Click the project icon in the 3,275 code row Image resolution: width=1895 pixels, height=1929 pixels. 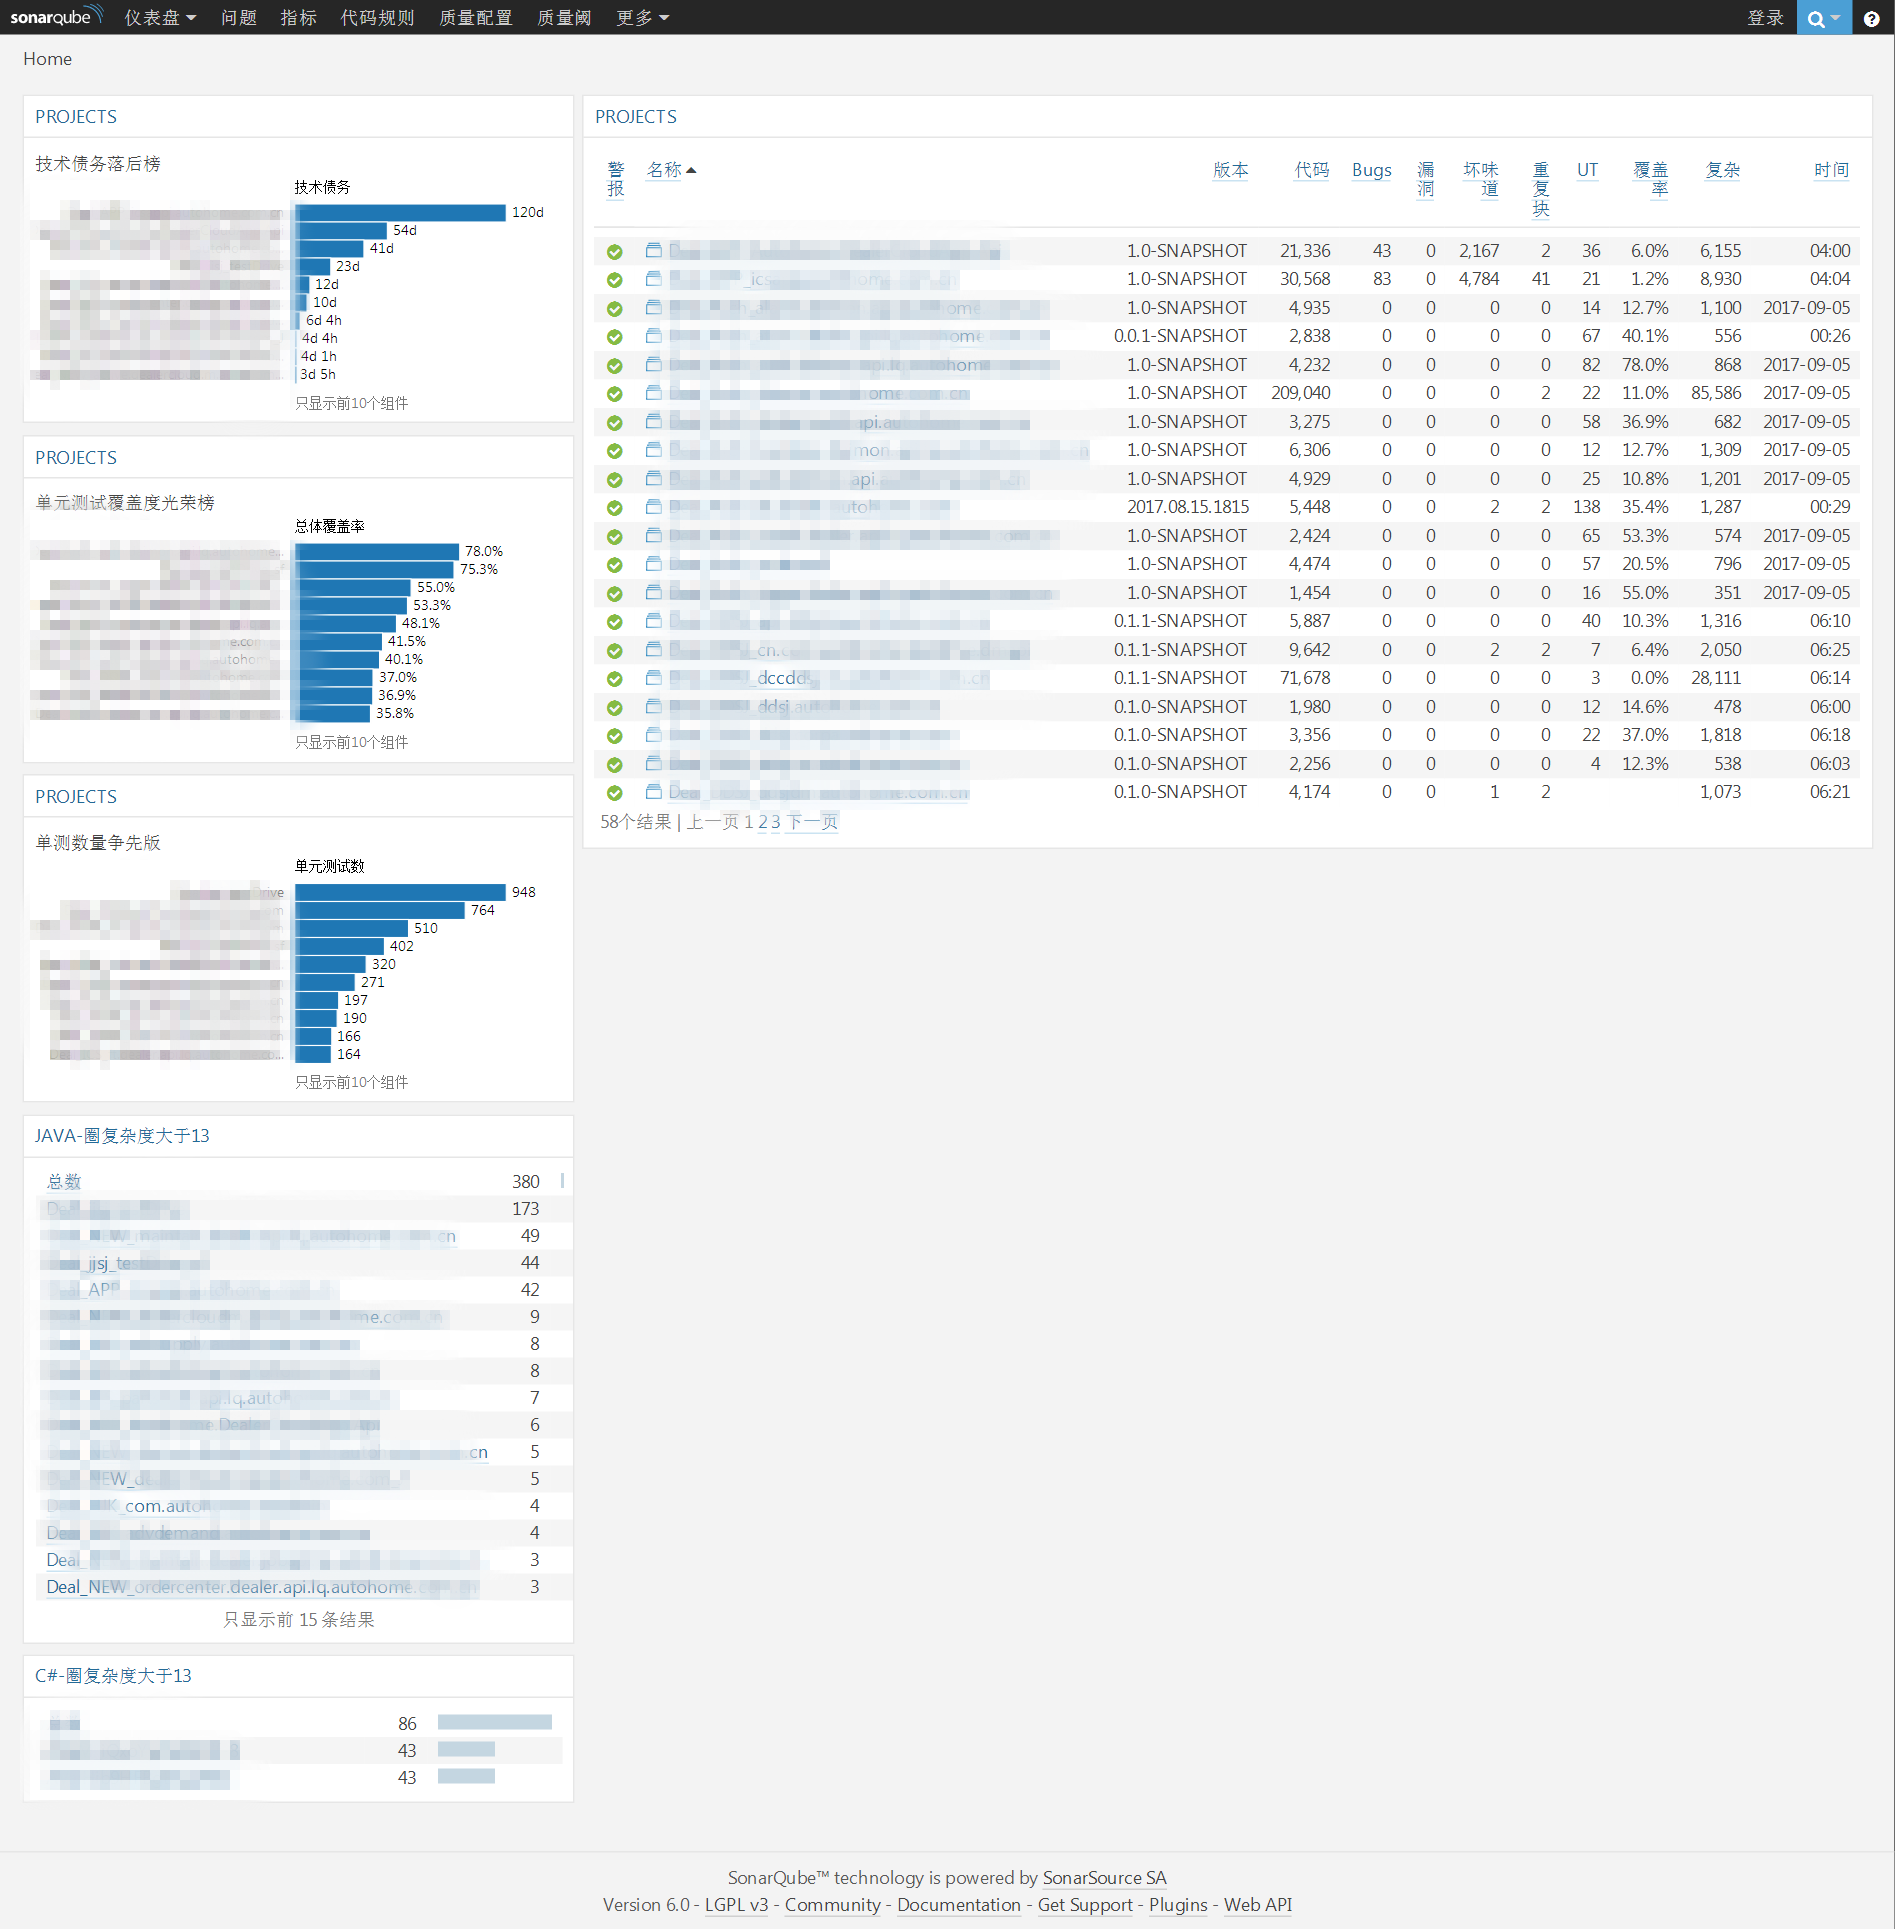coord(654,422)
